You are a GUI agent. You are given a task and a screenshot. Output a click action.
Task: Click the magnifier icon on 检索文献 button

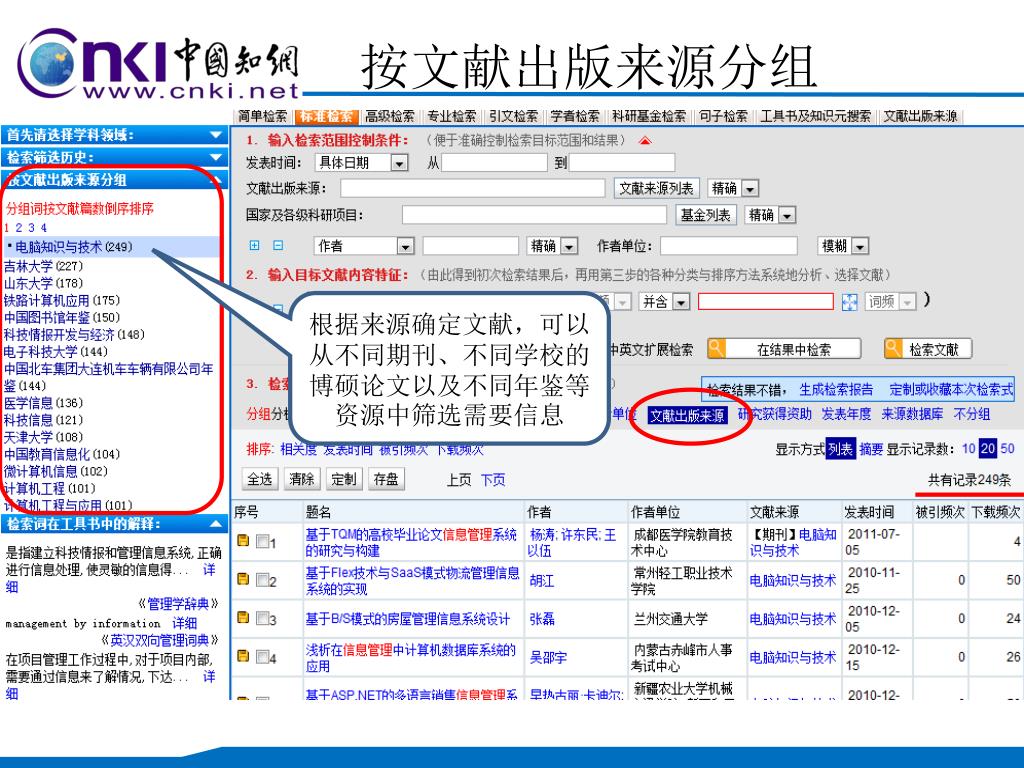[x=893, y=348]
